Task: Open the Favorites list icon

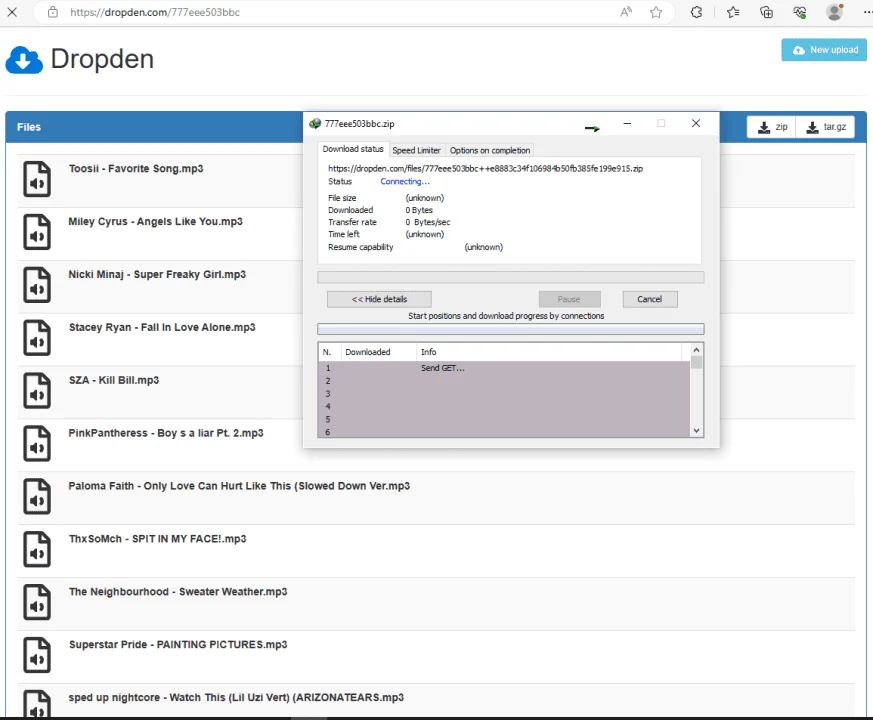Action: 733,12
